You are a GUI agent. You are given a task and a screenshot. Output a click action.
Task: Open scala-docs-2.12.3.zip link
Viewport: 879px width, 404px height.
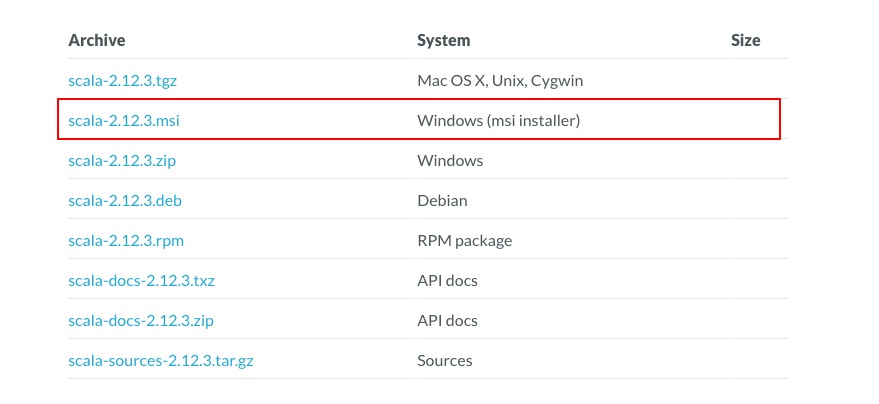click(141, 322)
